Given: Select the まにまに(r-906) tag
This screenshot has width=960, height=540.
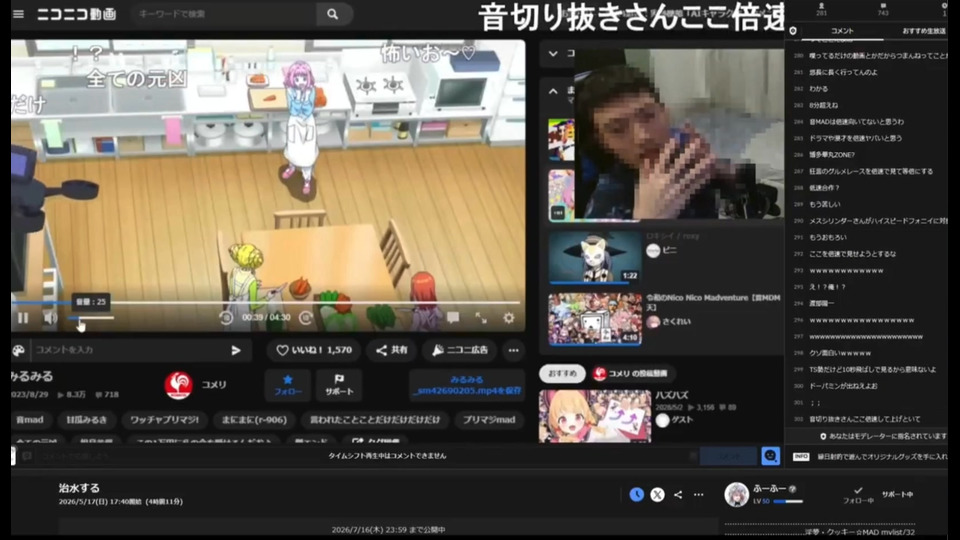Looking at the screenshot, I should click(254, 420).
